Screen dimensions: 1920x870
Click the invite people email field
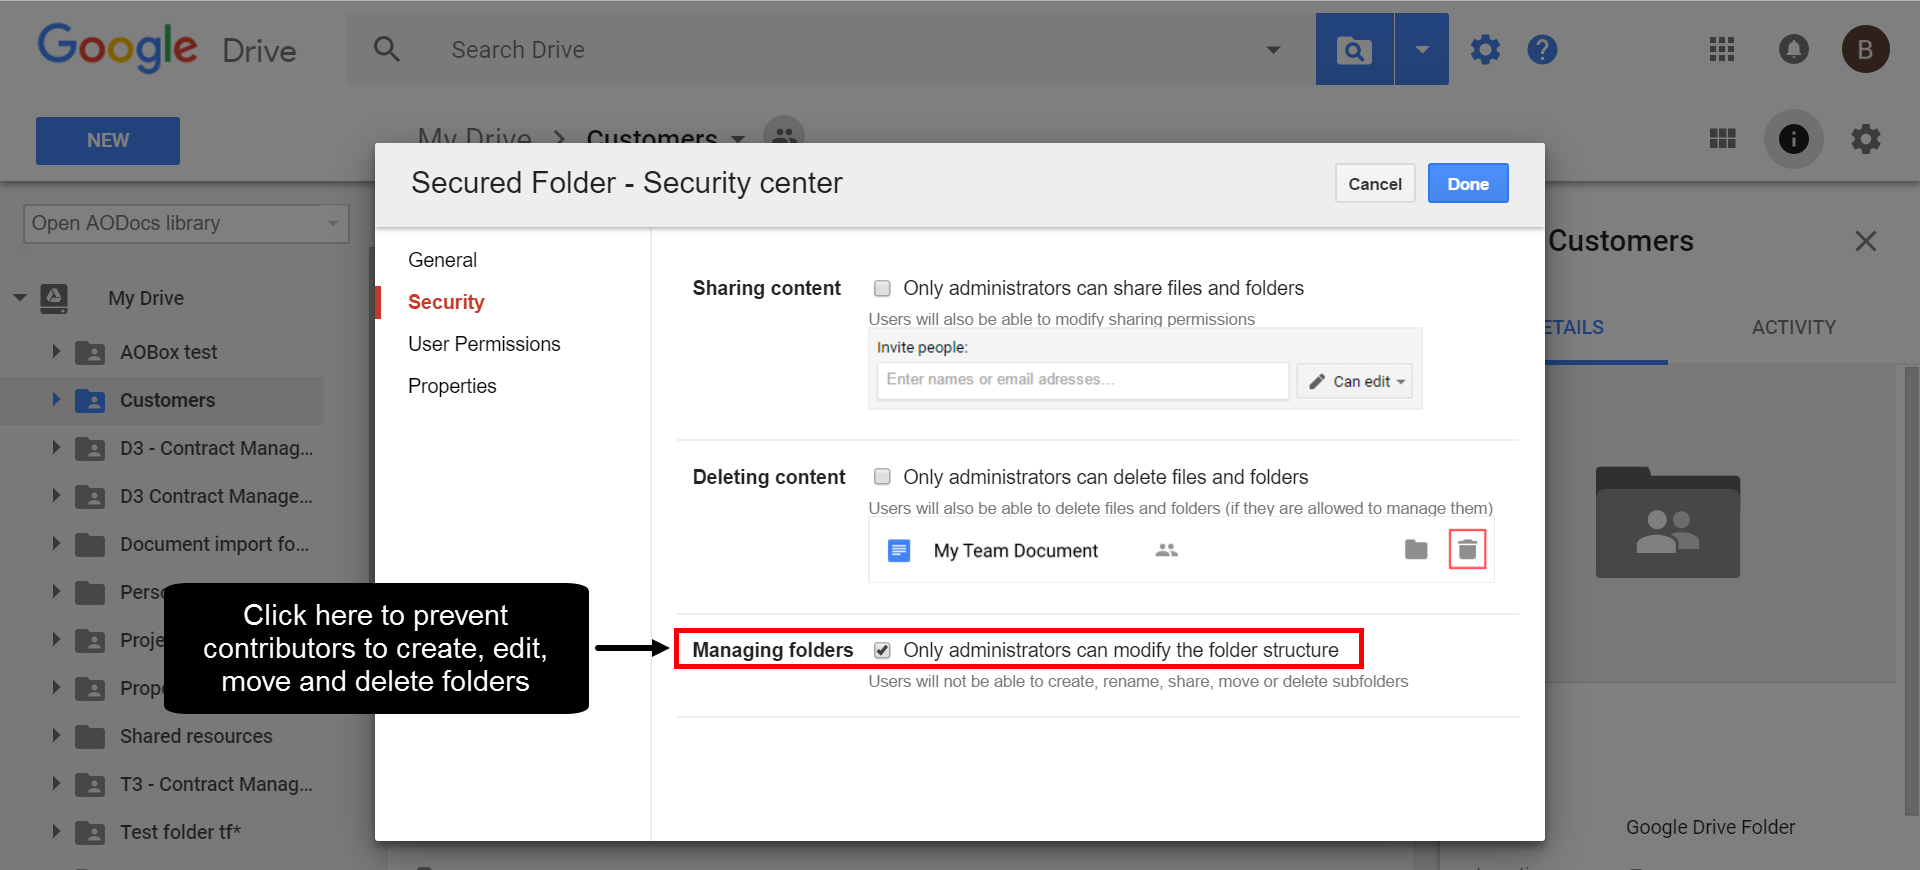click(1083, 380)
